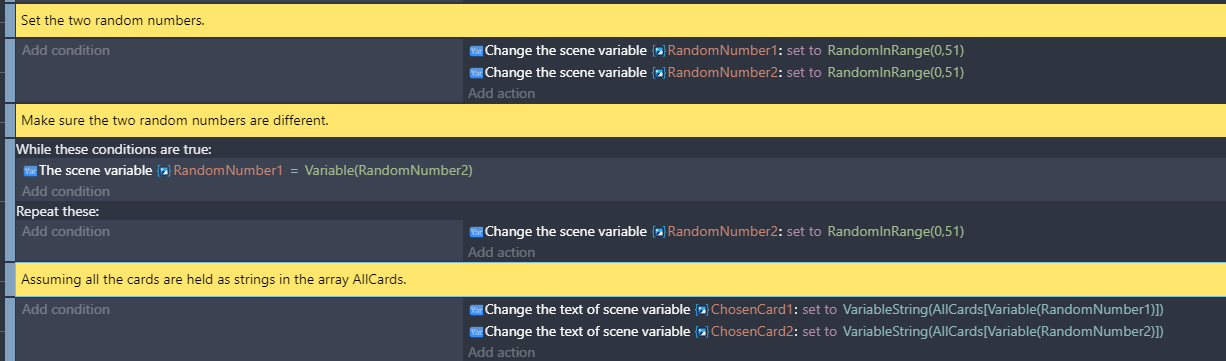Add condition to the first event
Image resolution: width=1226 pixels, height=361 pixels.
click(x=66, y=50)
